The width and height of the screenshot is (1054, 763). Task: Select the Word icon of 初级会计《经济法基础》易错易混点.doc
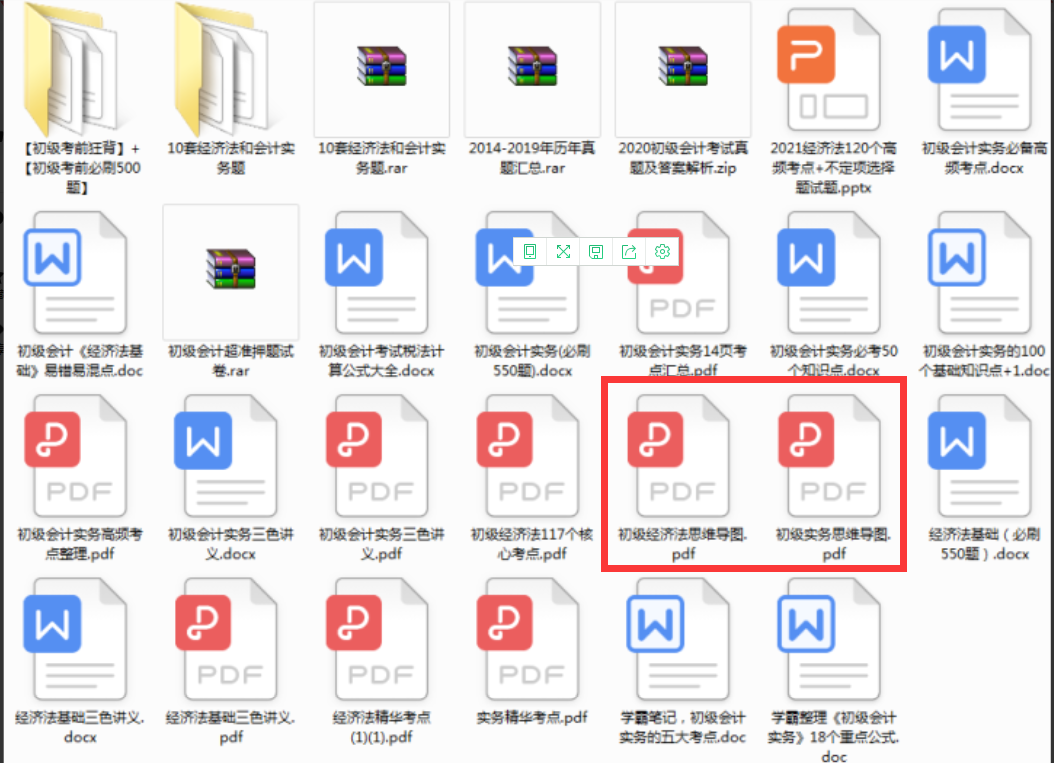[x=75, y=272]
